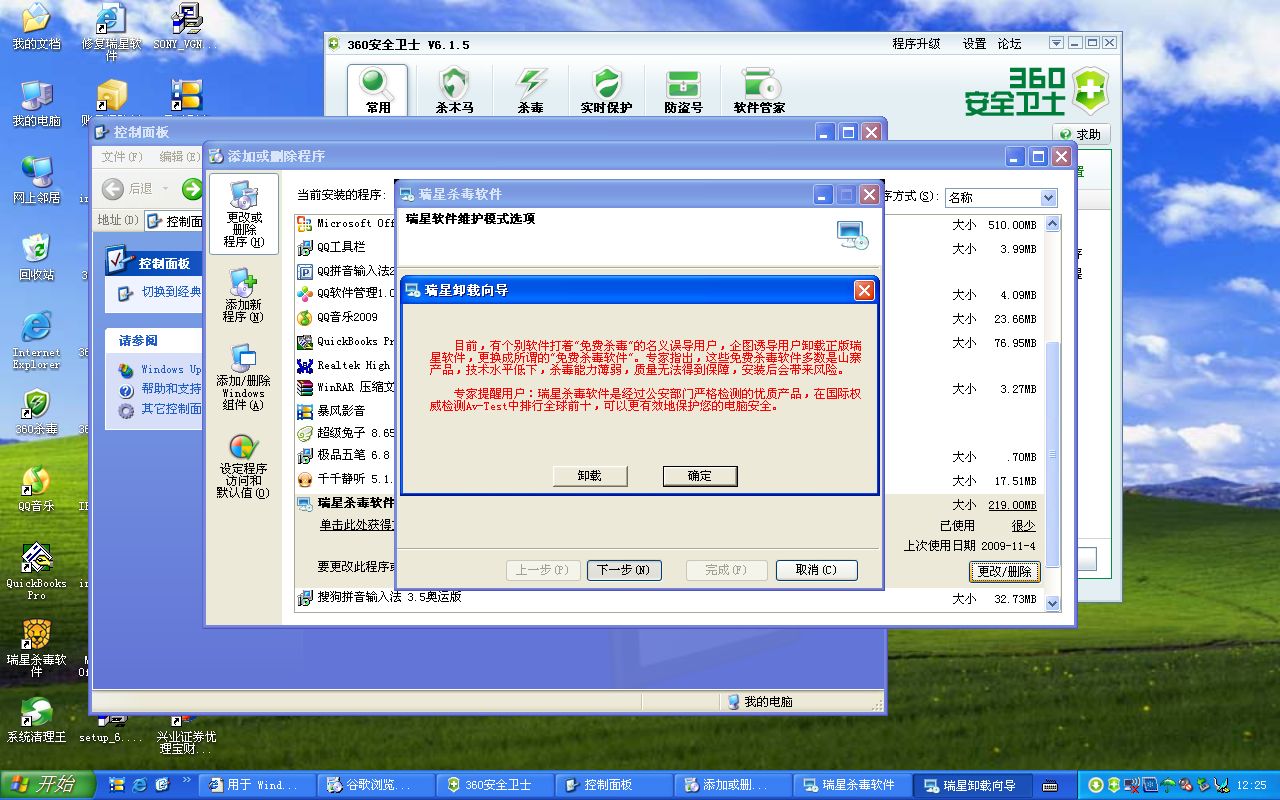
Task: Open 兴业证券优理宝财 desktop shortcut
Action: click(x=185, y=735)
